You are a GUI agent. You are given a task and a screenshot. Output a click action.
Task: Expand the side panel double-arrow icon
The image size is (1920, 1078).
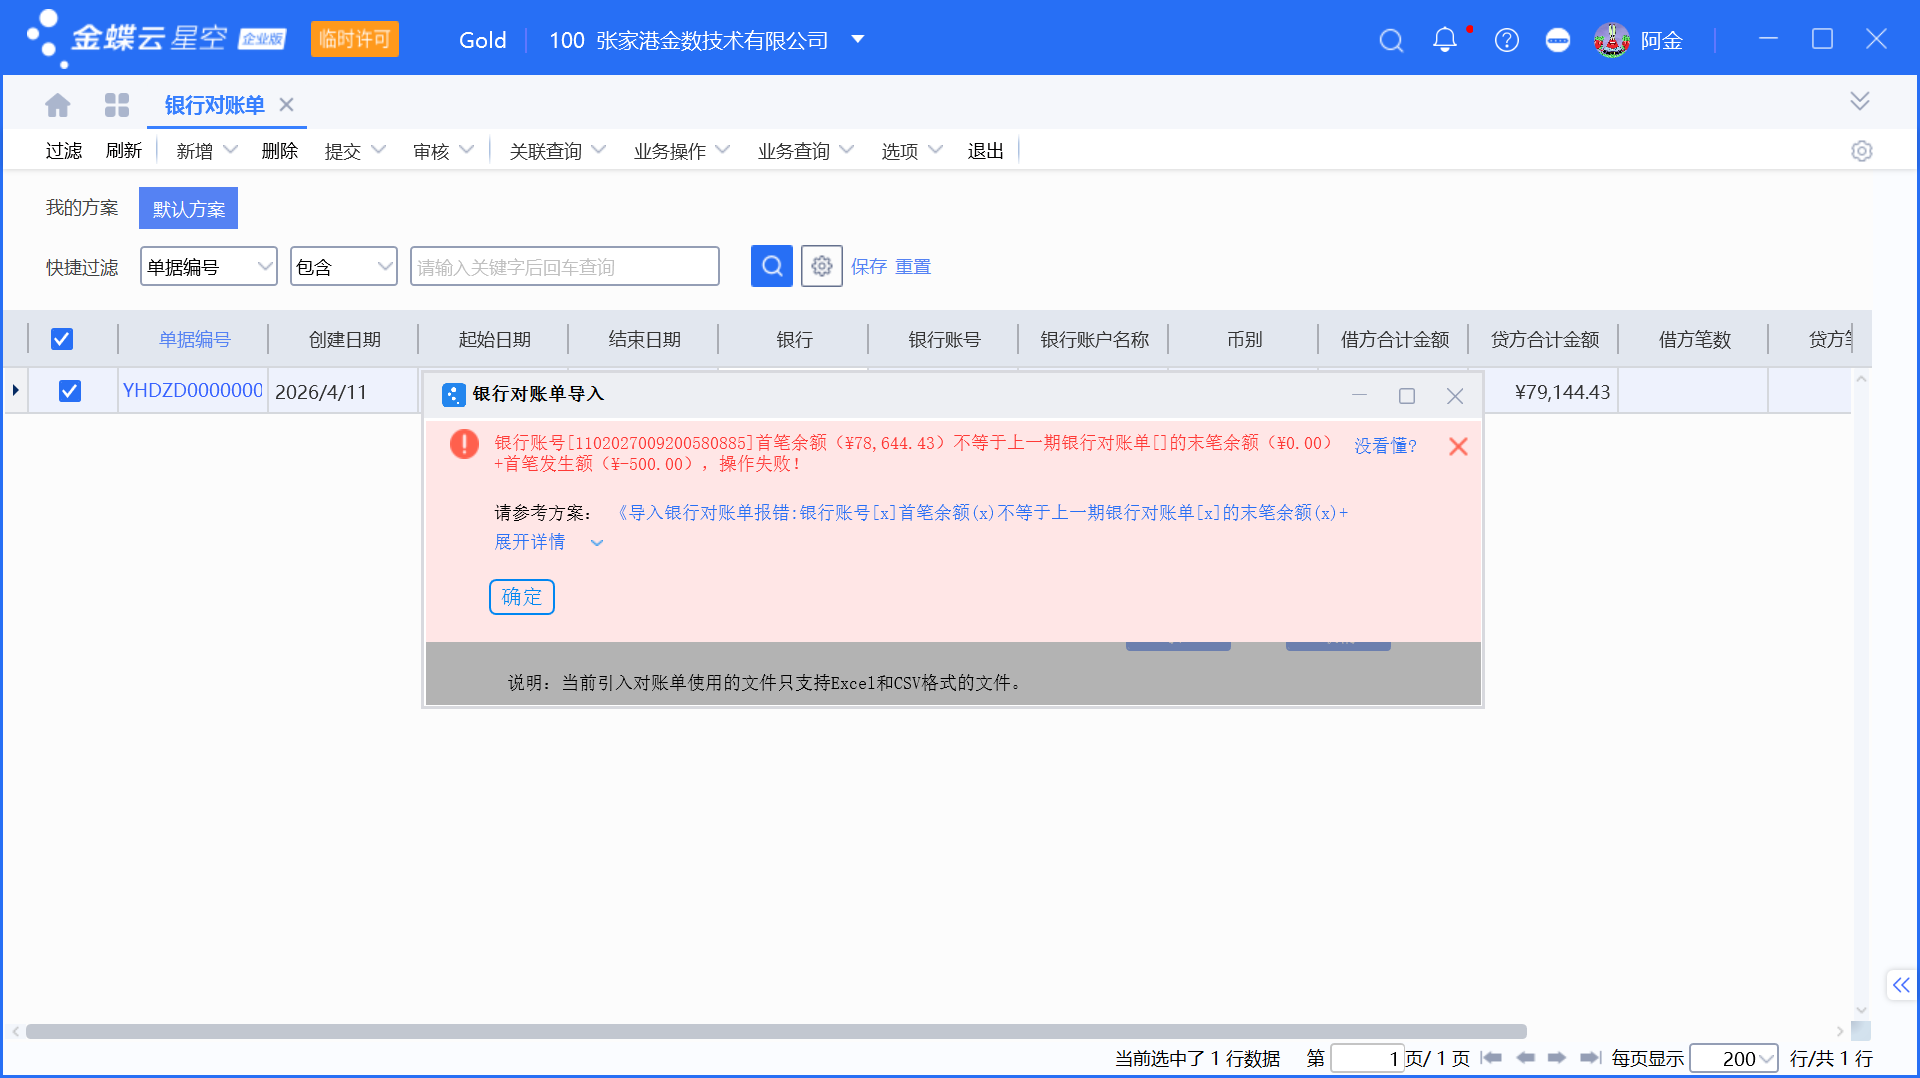coord(1901,985)
